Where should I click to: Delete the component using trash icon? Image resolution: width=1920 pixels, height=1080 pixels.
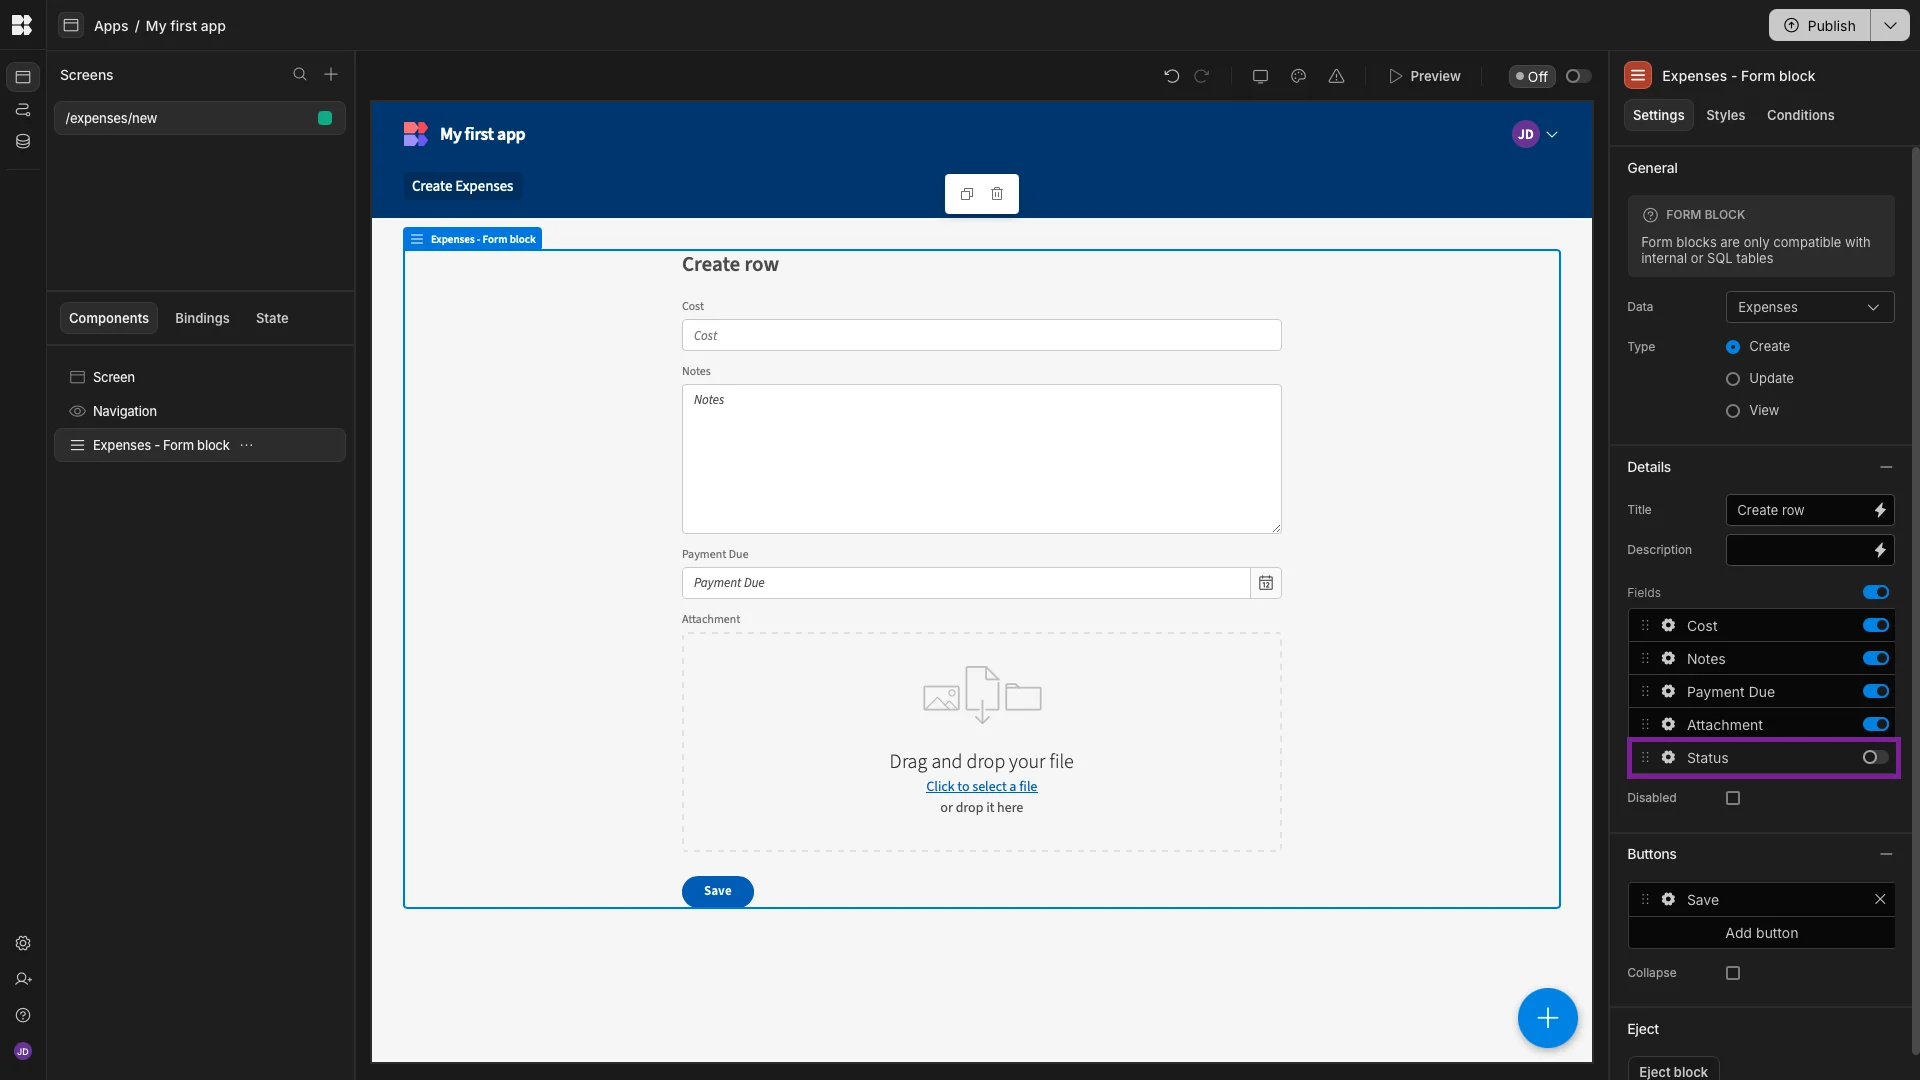[x=997, y=194]
